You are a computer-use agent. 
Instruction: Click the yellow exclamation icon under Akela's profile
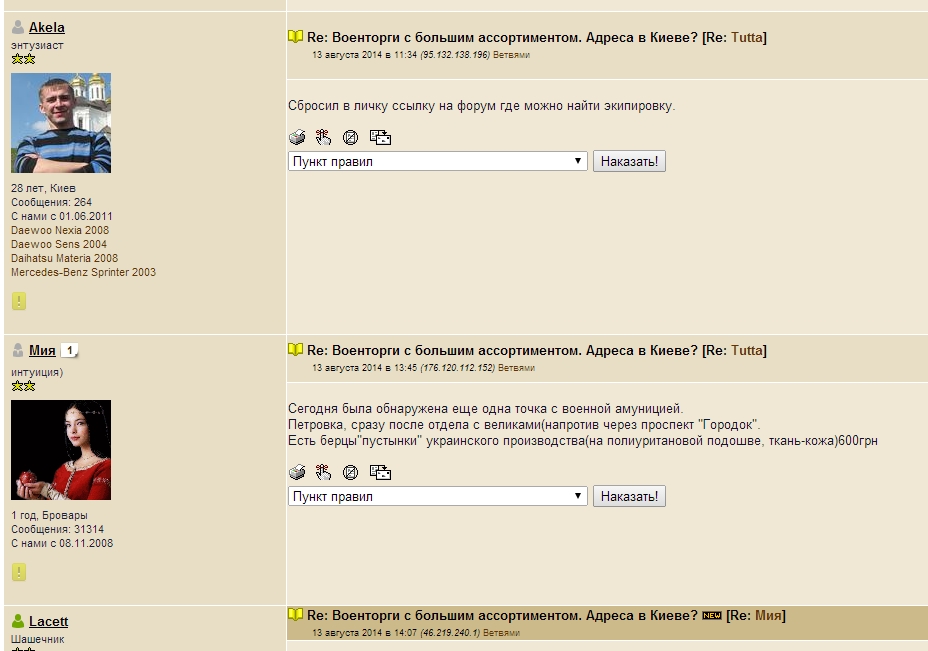19,301
